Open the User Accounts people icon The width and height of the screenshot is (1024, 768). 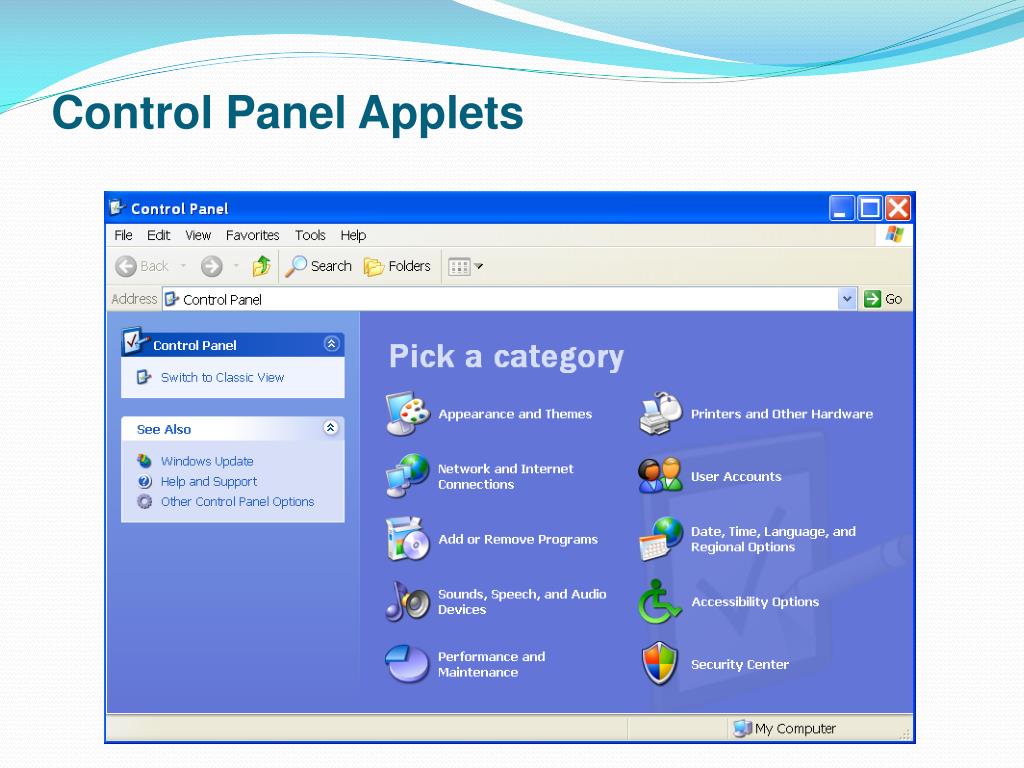660,475
